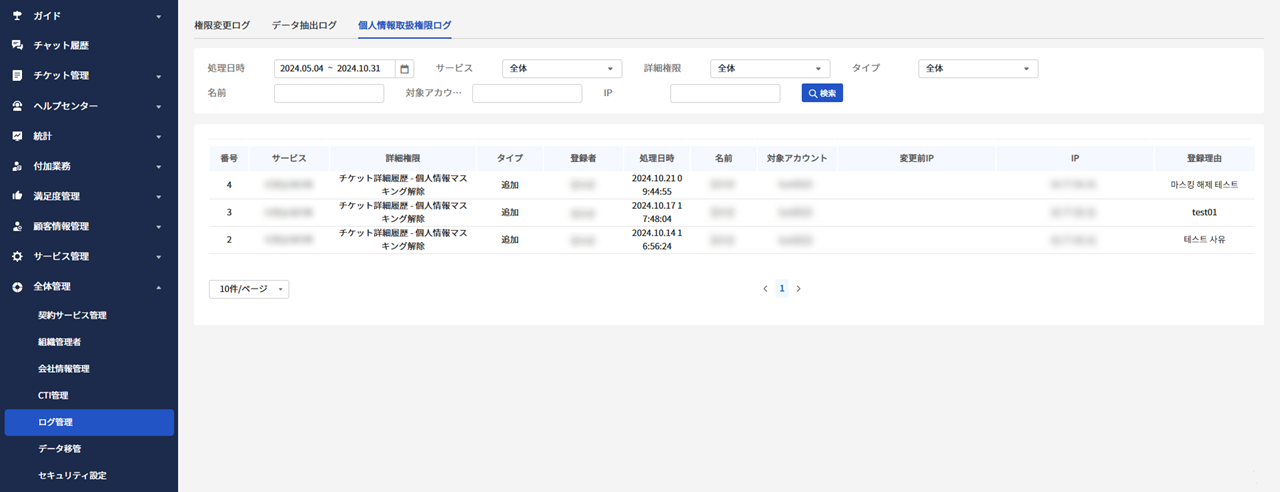Click the 名前 text input field
The width and height of the screenshot is (1280, 492).
(x=329, y=94)
